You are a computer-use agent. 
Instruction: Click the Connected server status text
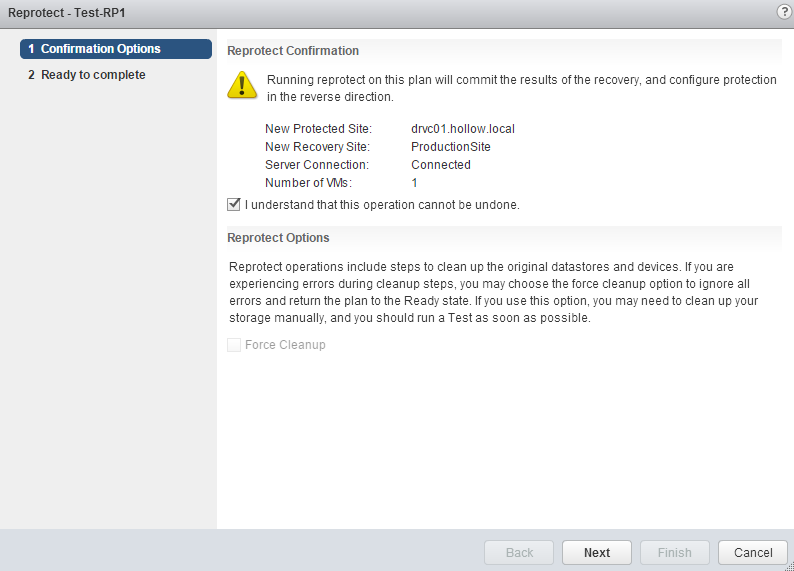click(441, 165)
